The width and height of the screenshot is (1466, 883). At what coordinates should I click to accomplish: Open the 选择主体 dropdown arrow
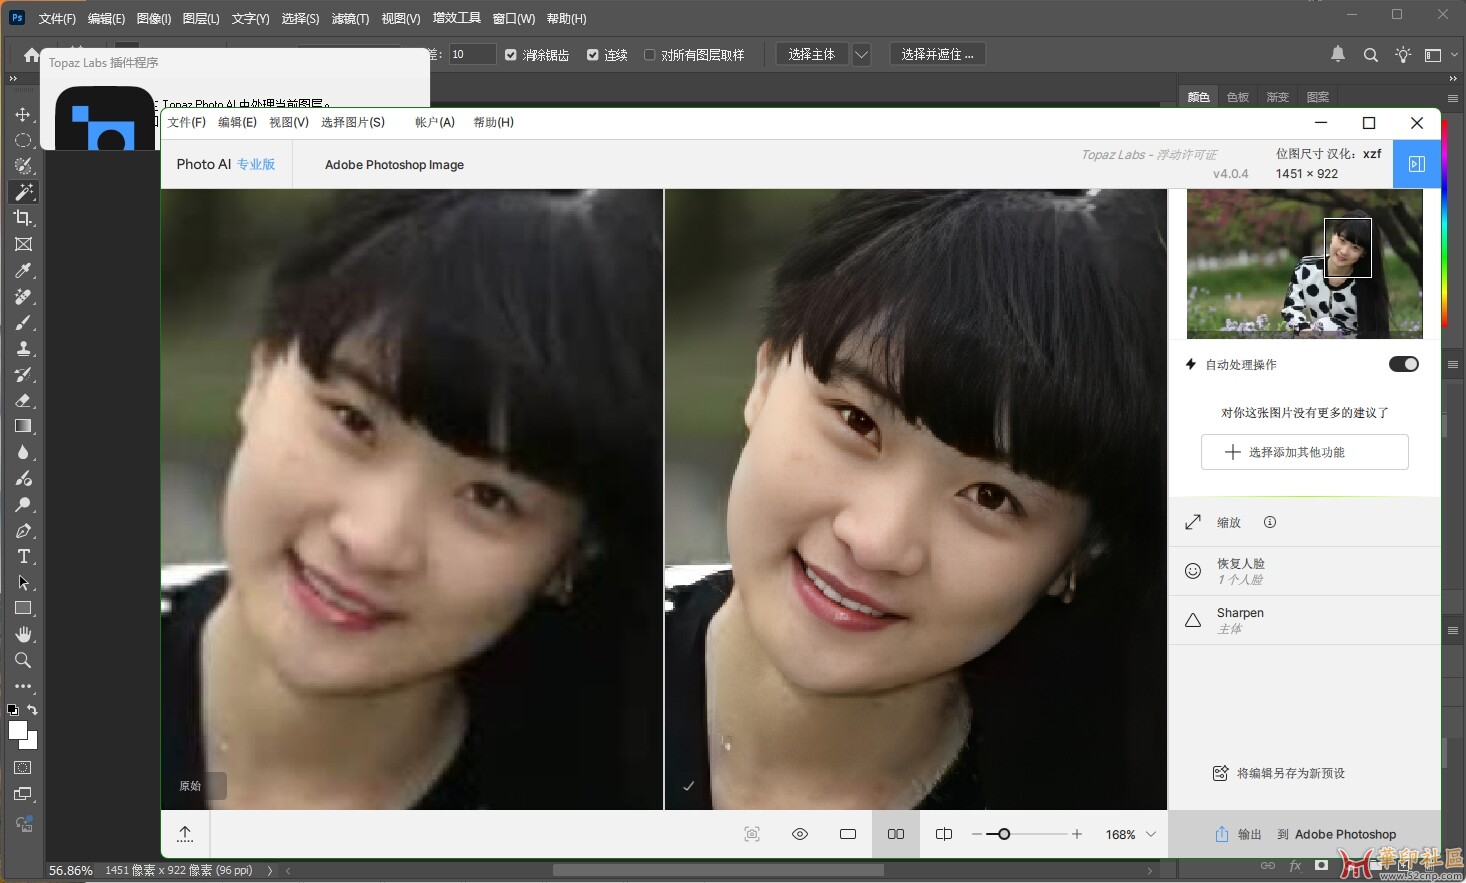coord(861,55)
